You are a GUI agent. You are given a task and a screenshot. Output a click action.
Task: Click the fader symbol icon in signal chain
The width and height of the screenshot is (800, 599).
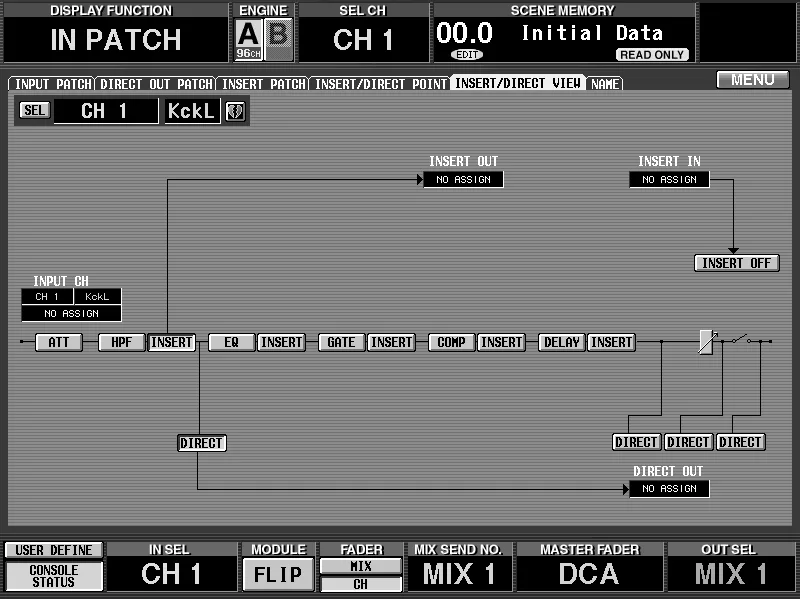coord(707,341)
